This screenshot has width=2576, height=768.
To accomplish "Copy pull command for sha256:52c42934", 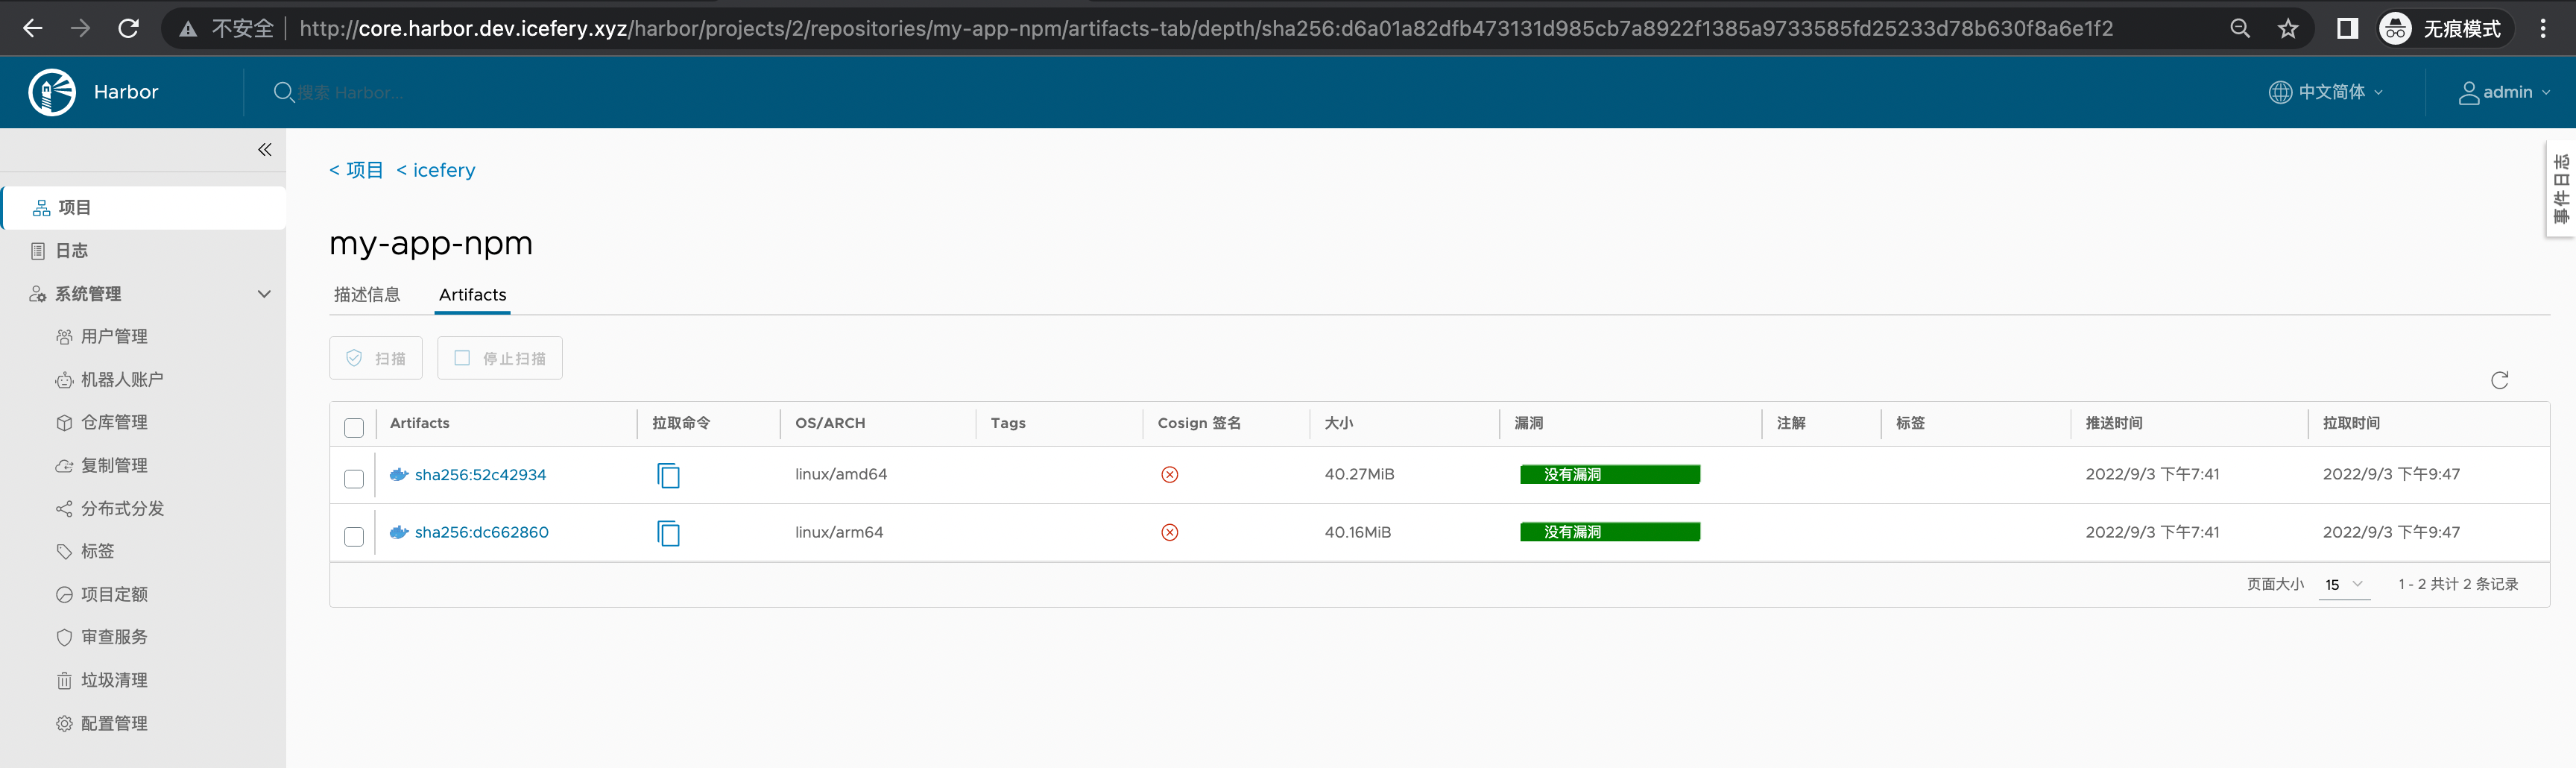I will (x=668, y=476).
